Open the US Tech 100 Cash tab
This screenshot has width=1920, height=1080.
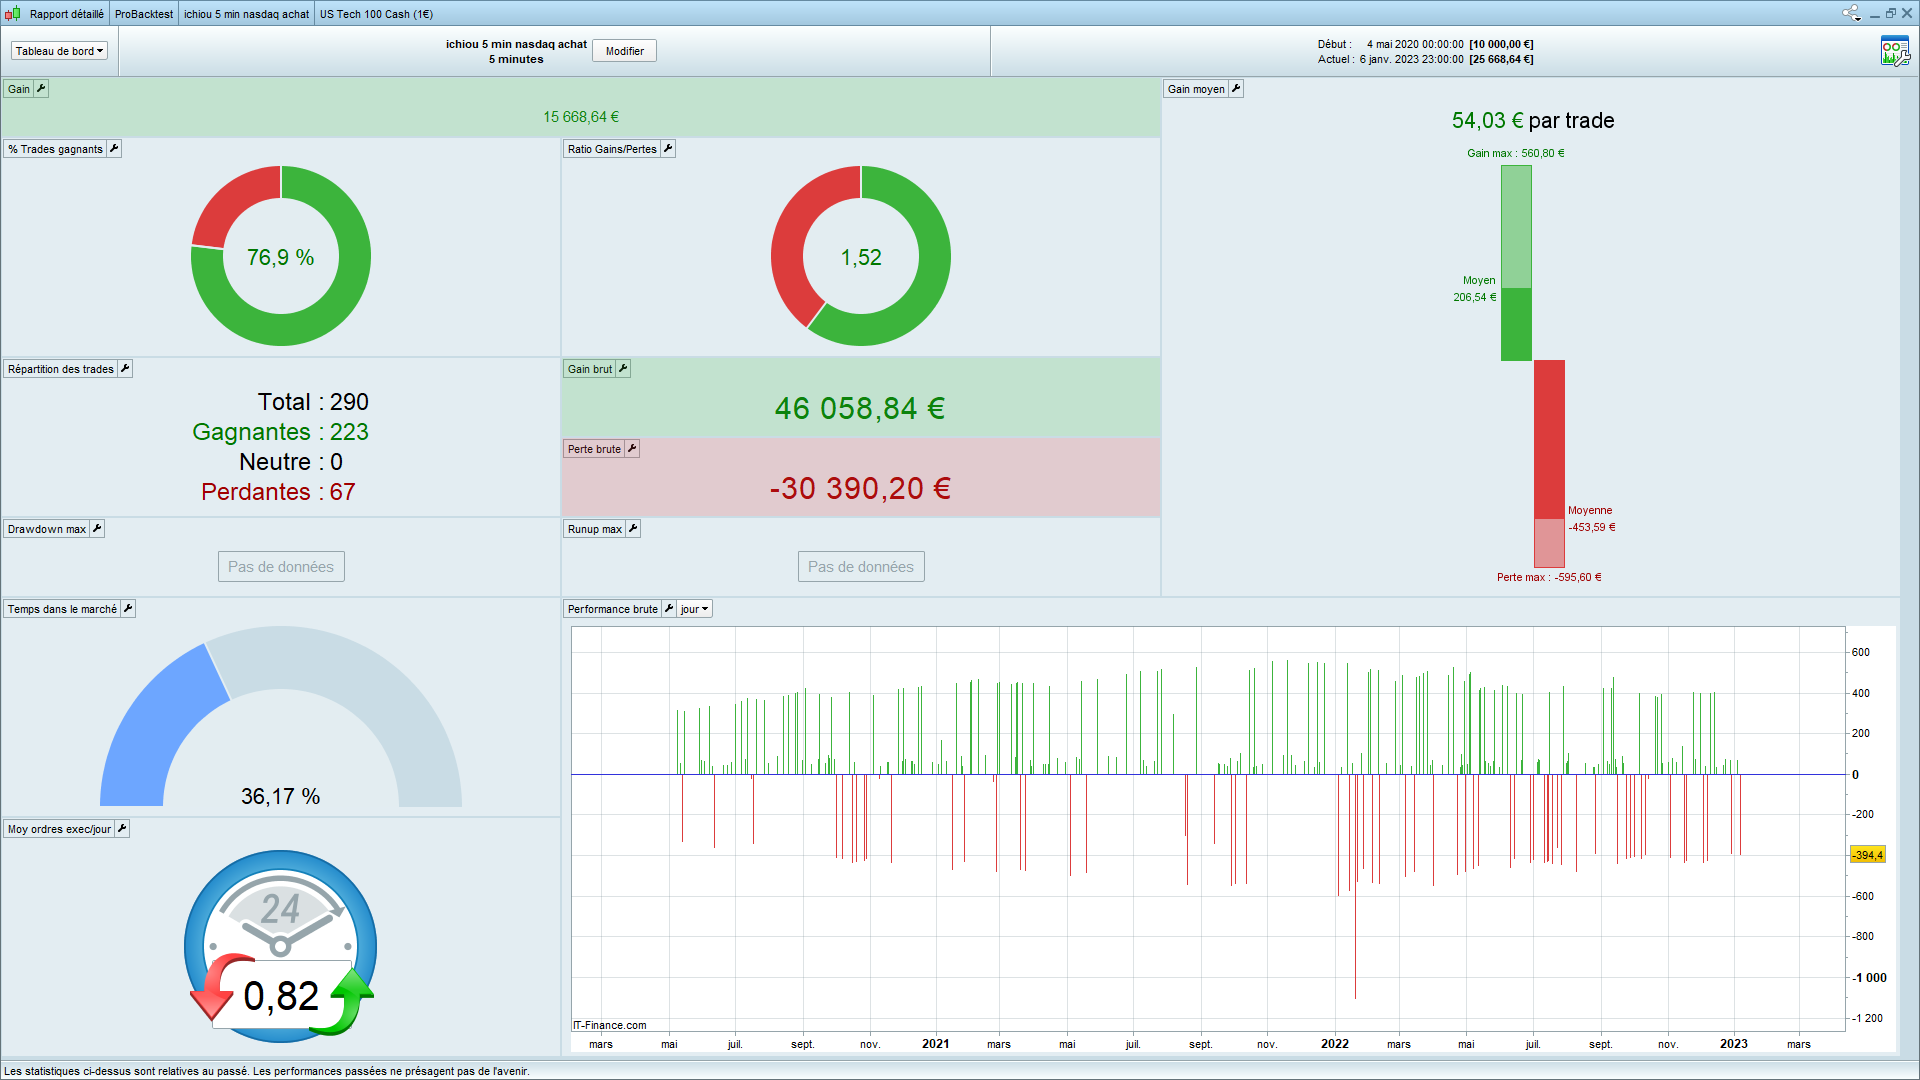tap(376, 14)
